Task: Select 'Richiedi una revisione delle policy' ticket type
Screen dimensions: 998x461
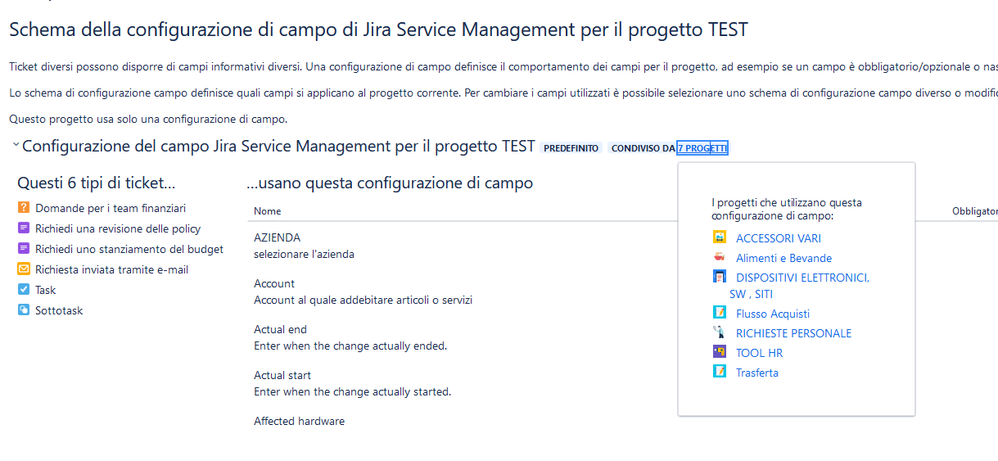Action: [x=118, y=229]
